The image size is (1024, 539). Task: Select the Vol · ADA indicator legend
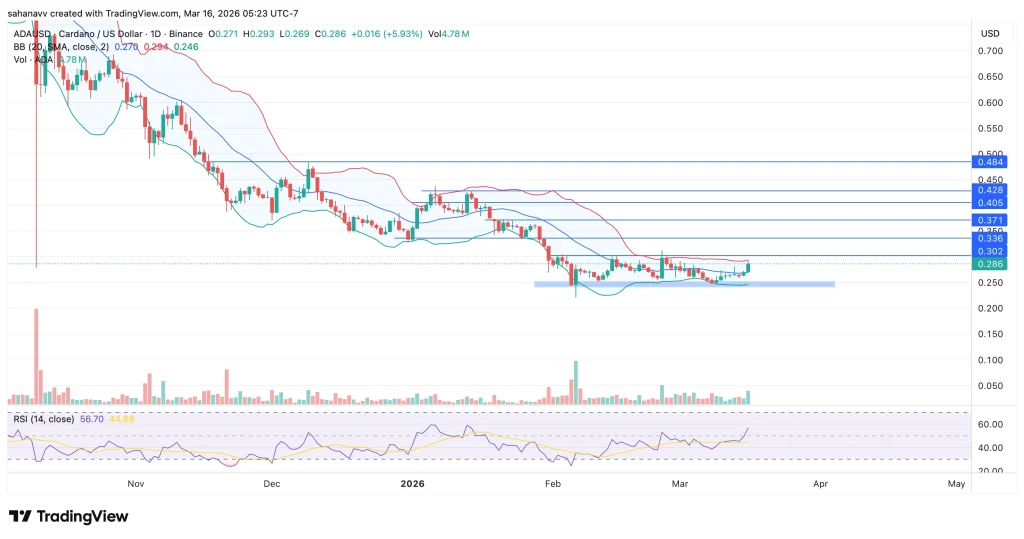[31, 60]
